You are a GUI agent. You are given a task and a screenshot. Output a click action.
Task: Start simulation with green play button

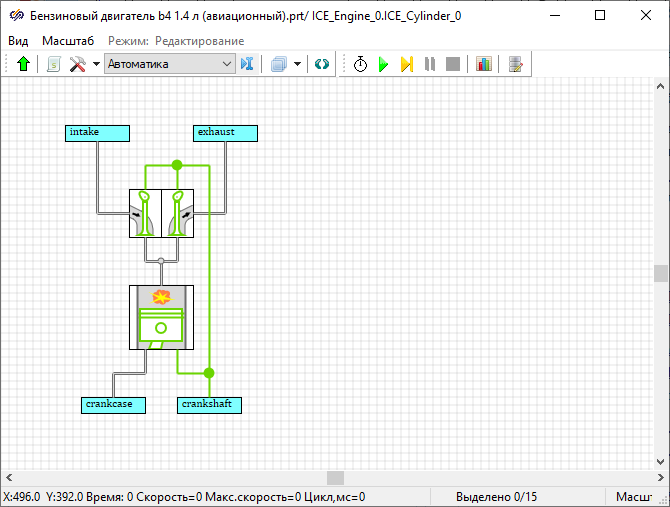[383, 64]
